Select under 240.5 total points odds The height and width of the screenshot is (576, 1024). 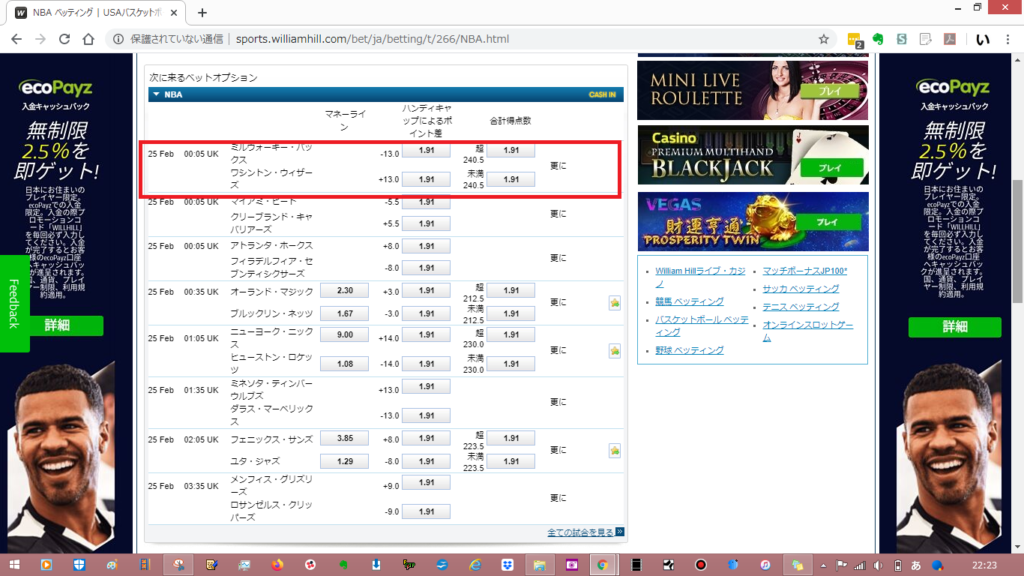click(511, 179)
